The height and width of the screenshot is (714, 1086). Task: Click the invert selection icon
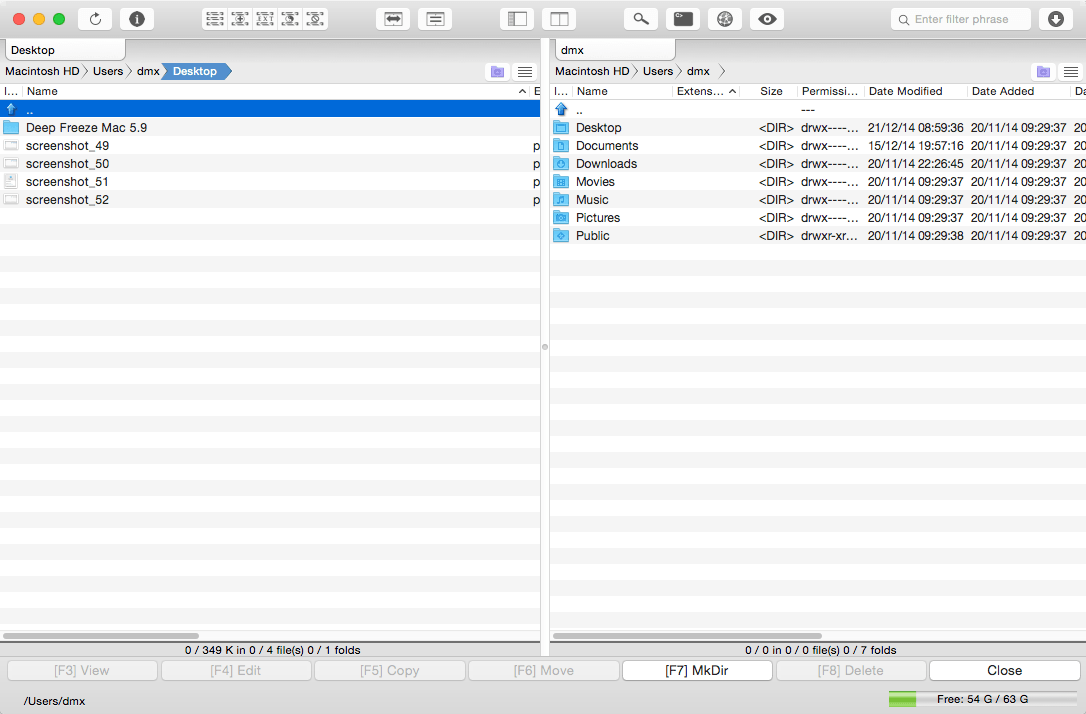pos(290,19)
